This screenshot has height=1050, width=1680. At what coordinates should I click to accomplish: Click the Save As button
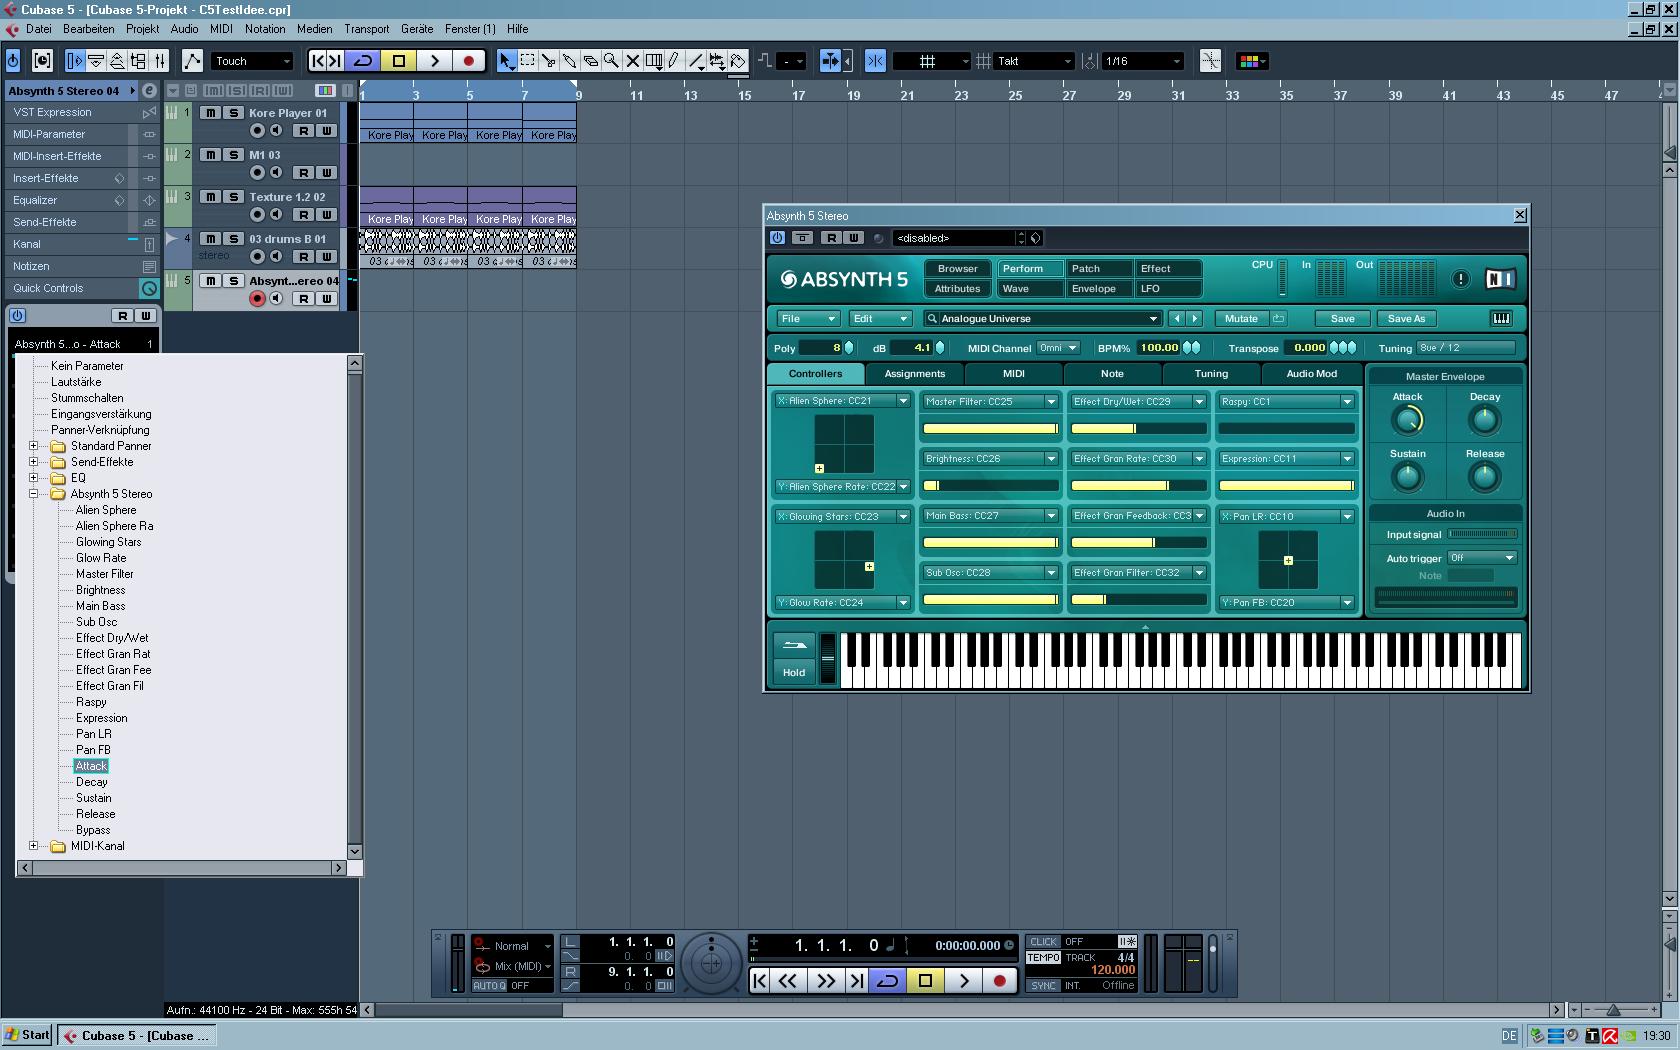coord(1406,319)
